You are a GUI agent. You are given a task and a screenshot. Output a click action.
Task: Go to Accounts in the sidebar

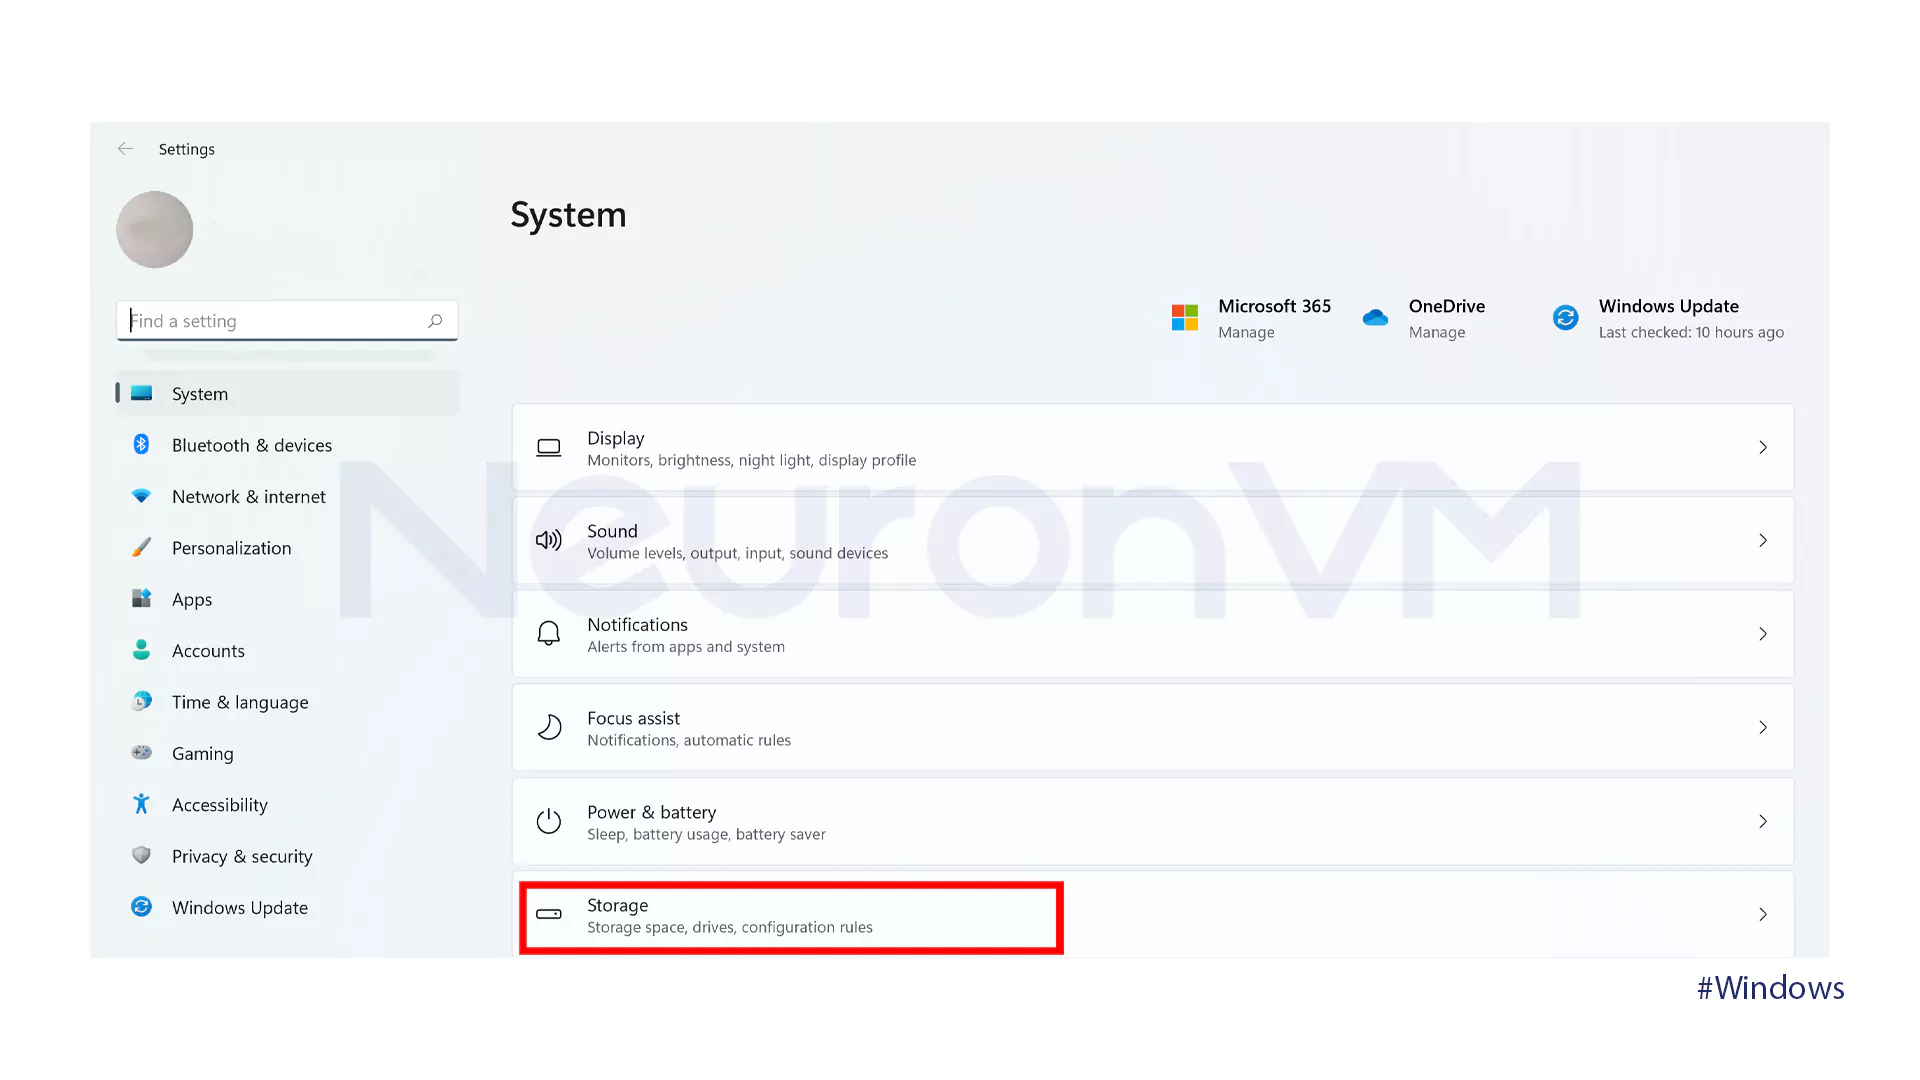click(x=208, y=651)
